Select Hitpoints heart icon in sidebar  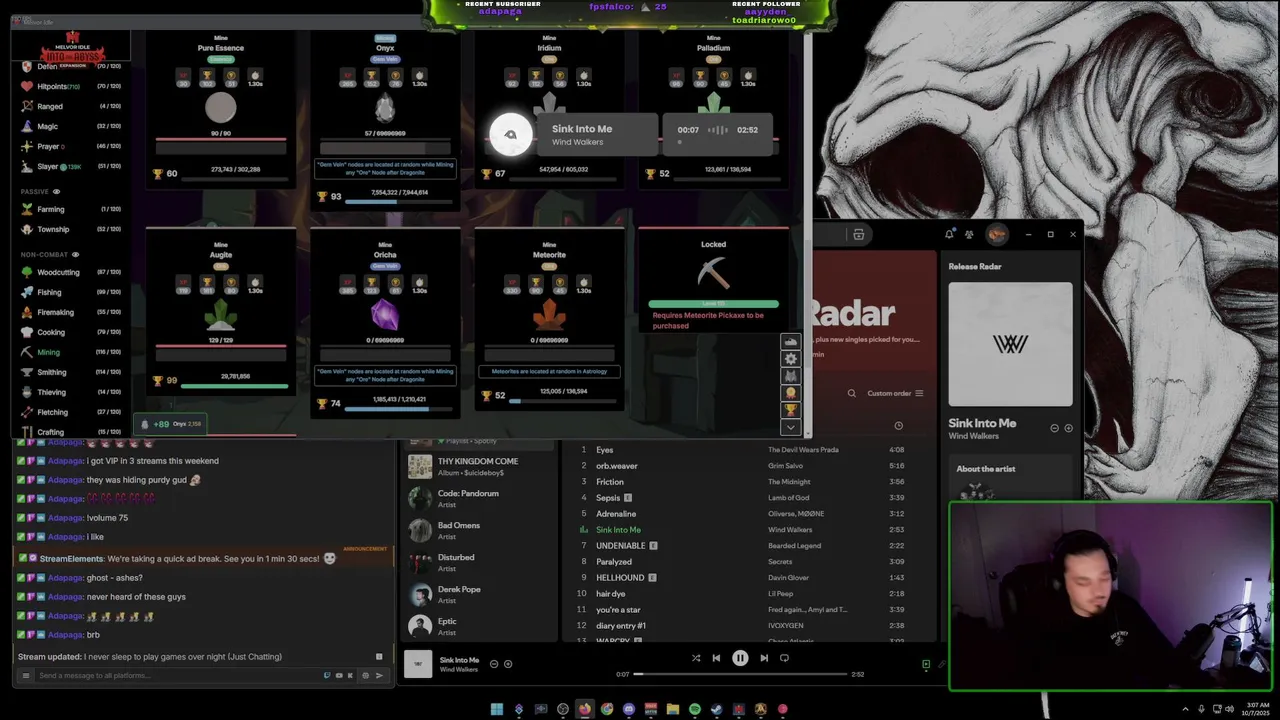pos(27,86)
